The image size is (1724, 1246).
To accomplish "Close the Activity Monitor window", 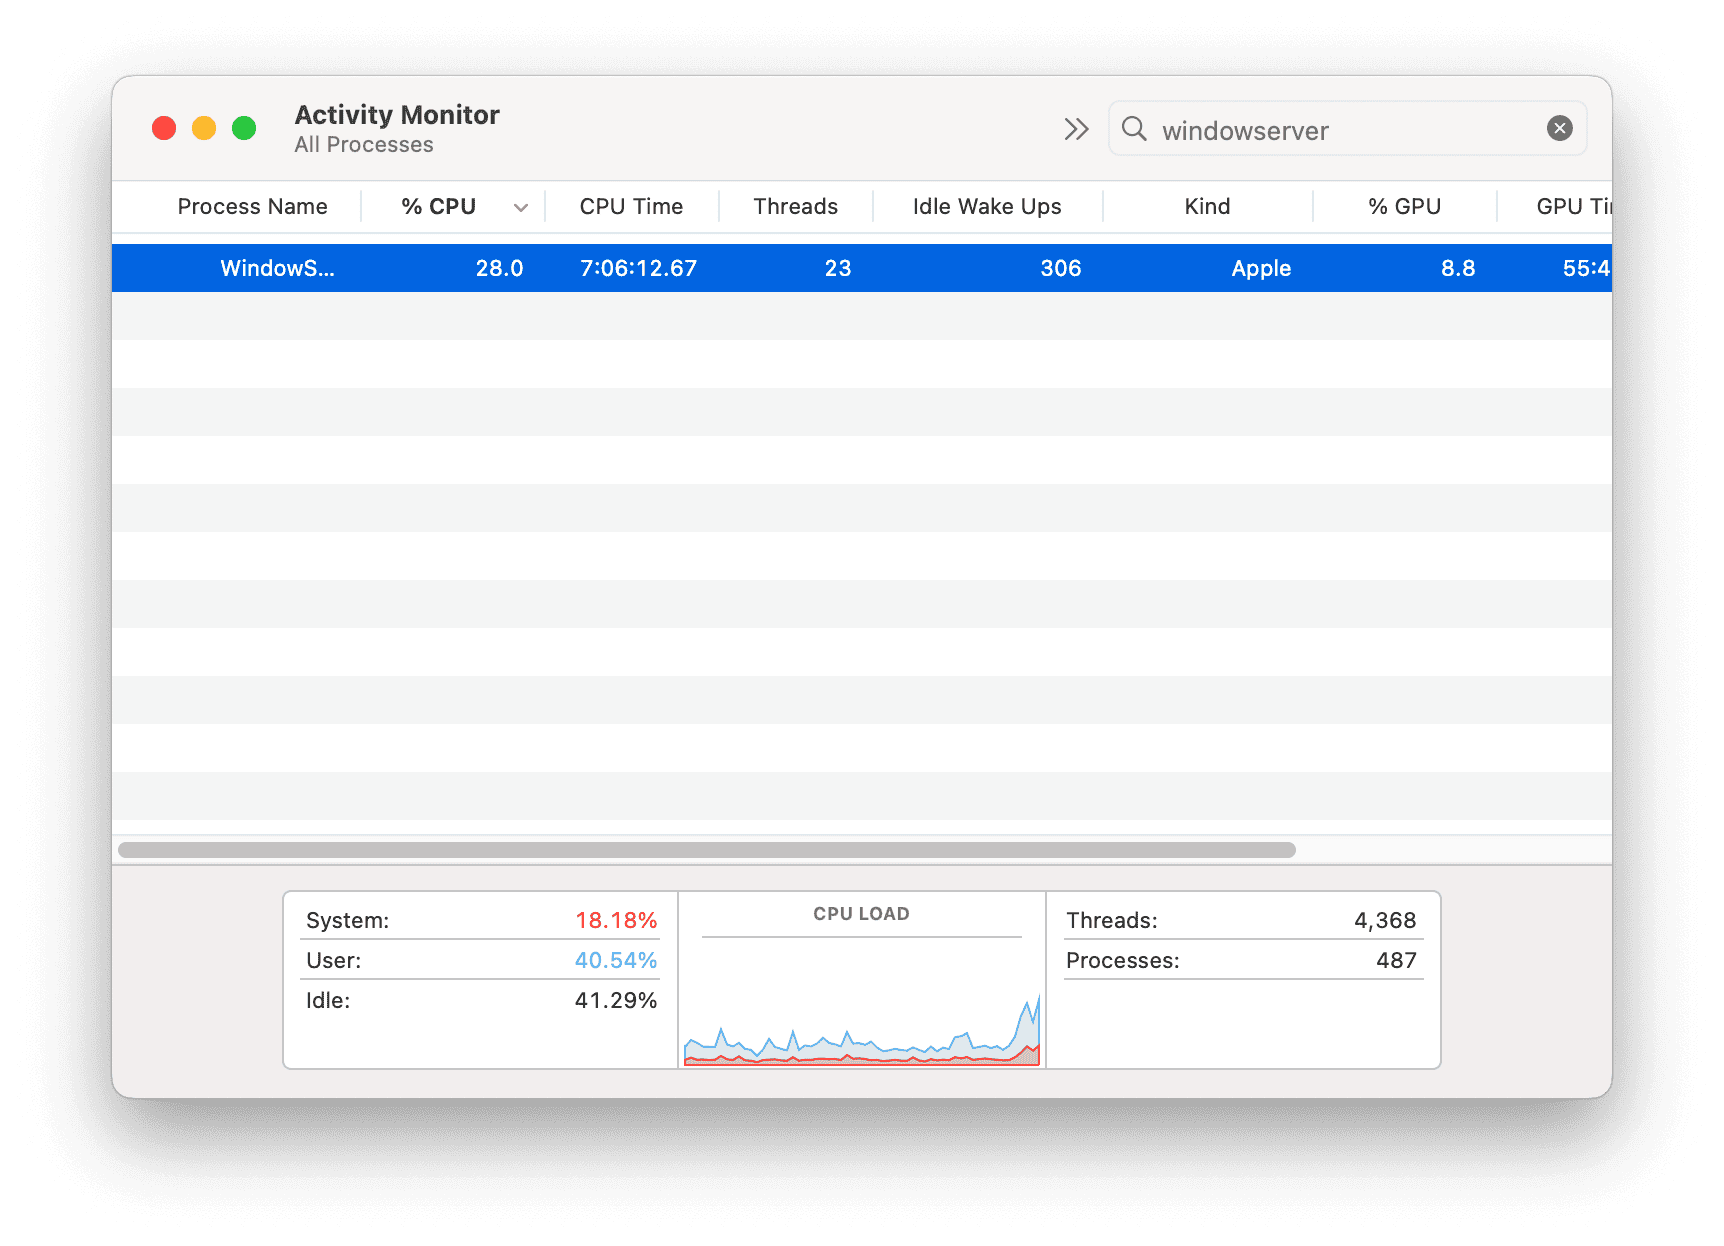I will [164, 128].
